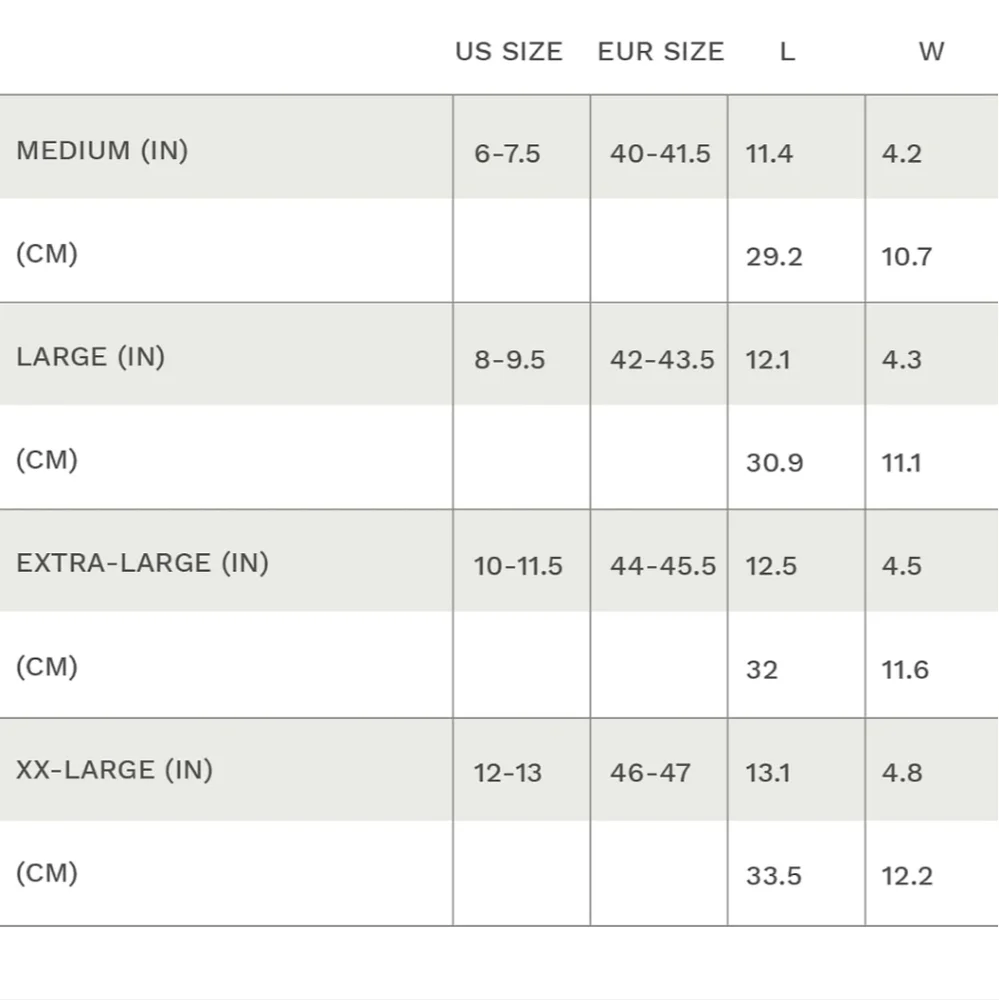Click the EUR SIZE column header

click(660, 52)
